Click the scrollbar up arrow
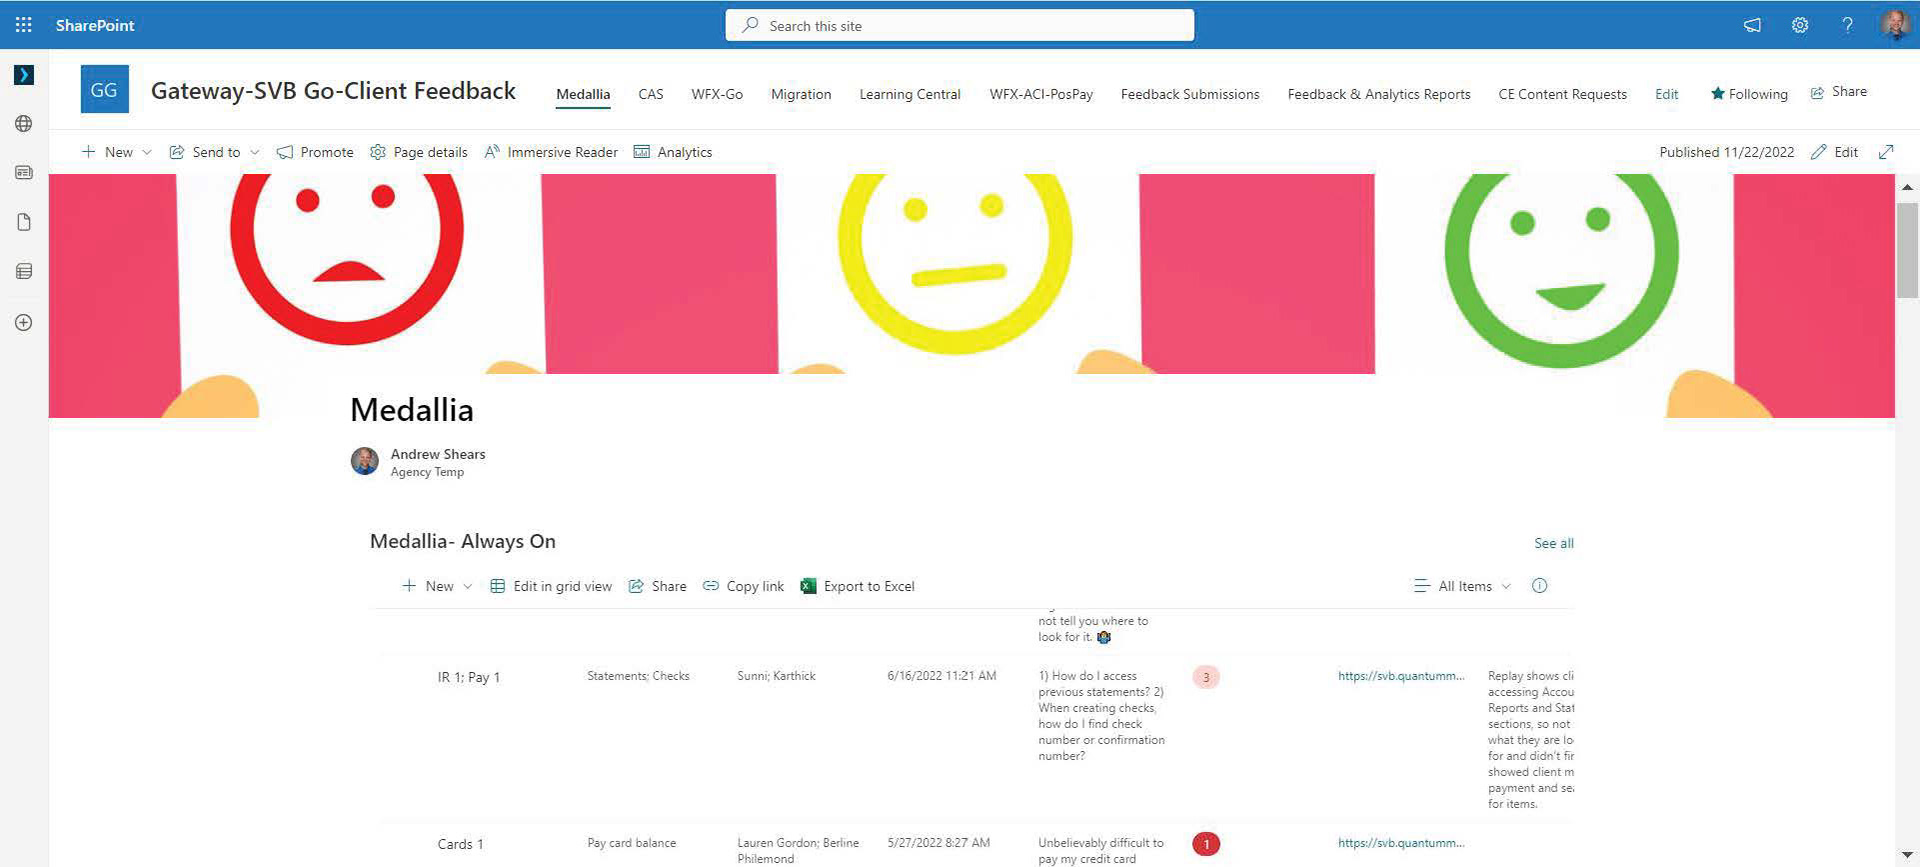1920x867 pixels. pyautogui.click(x=1907, y=187)
